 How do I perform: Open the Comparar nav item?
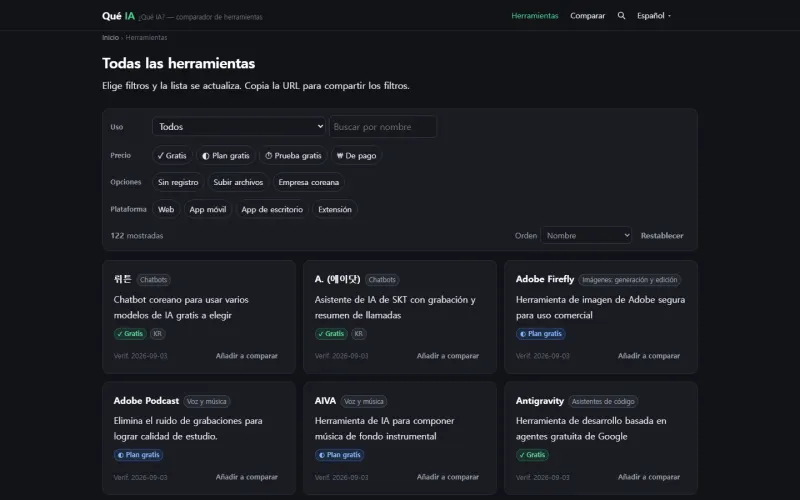pyautogui.click(x=587, y=16)
